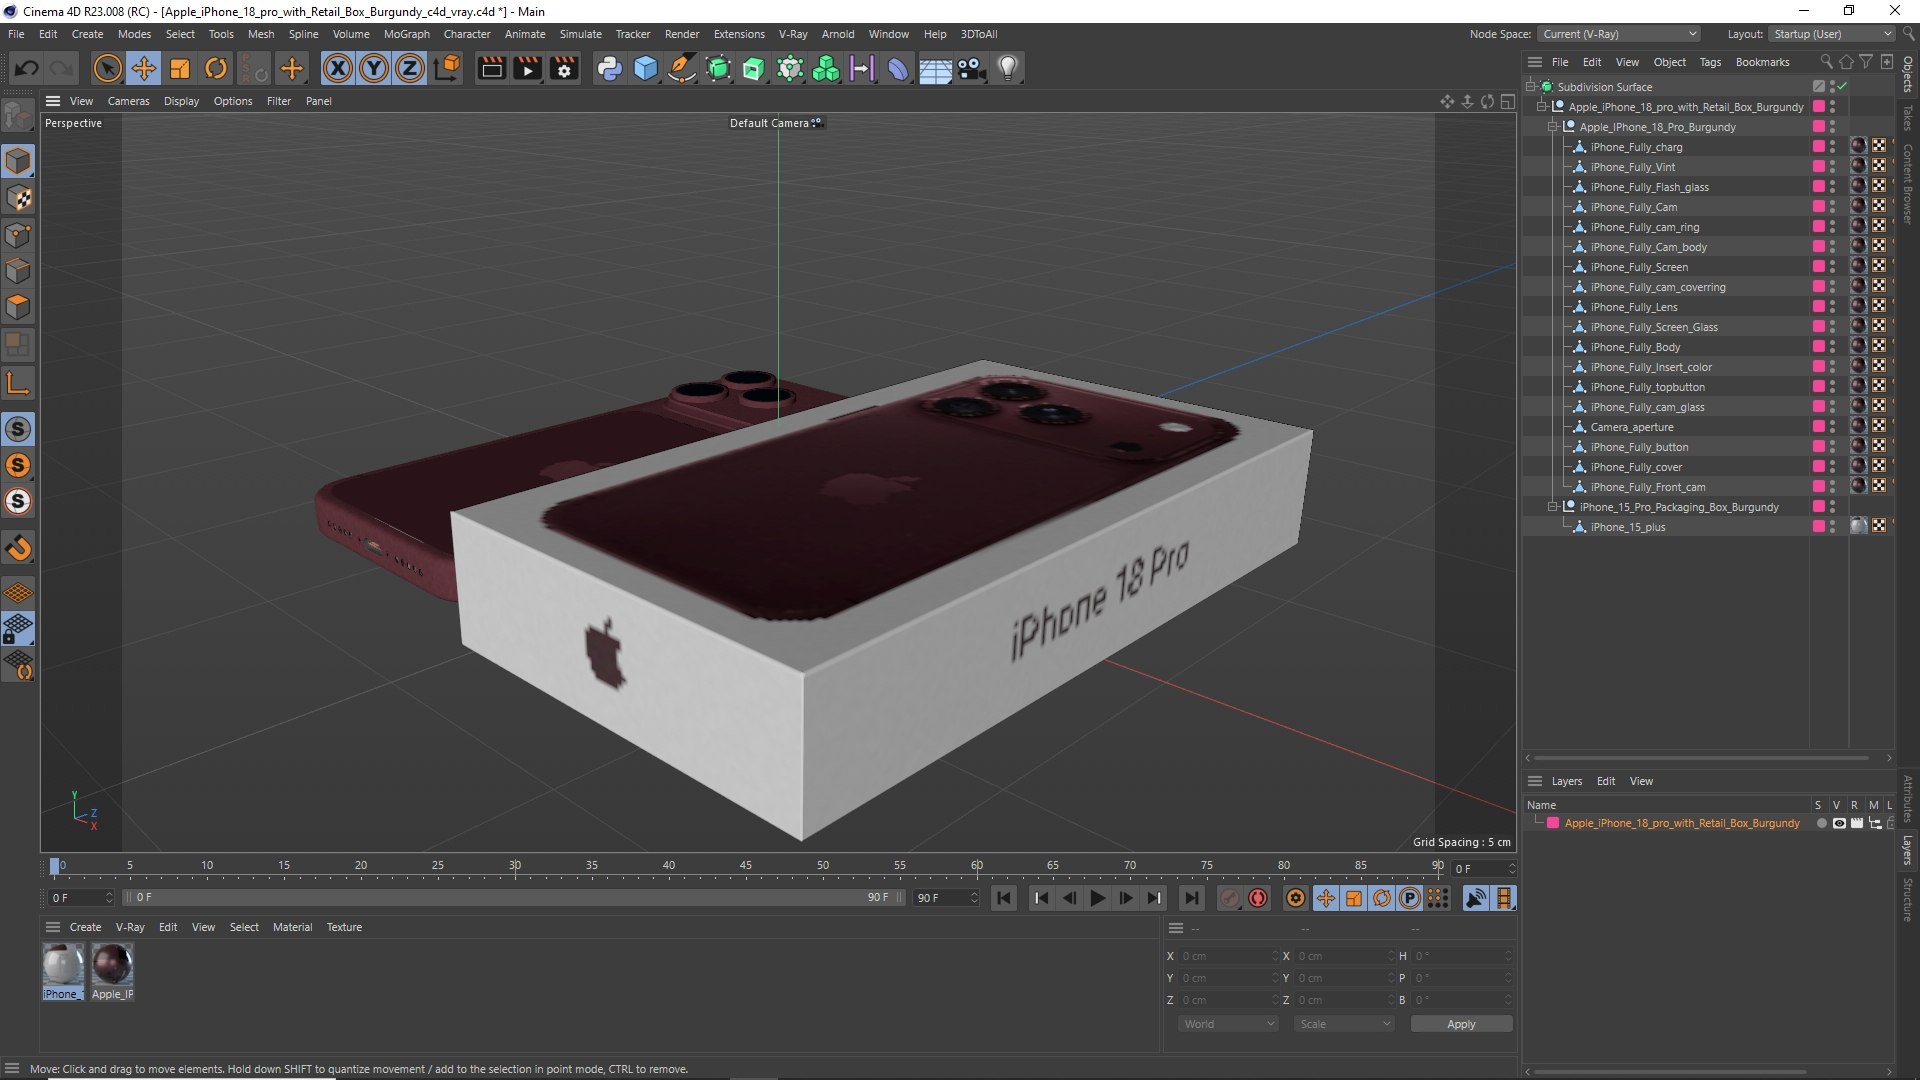The image size is (1920, 1080).
Task: Open the viewport Cameras menu
Action: 128,101
